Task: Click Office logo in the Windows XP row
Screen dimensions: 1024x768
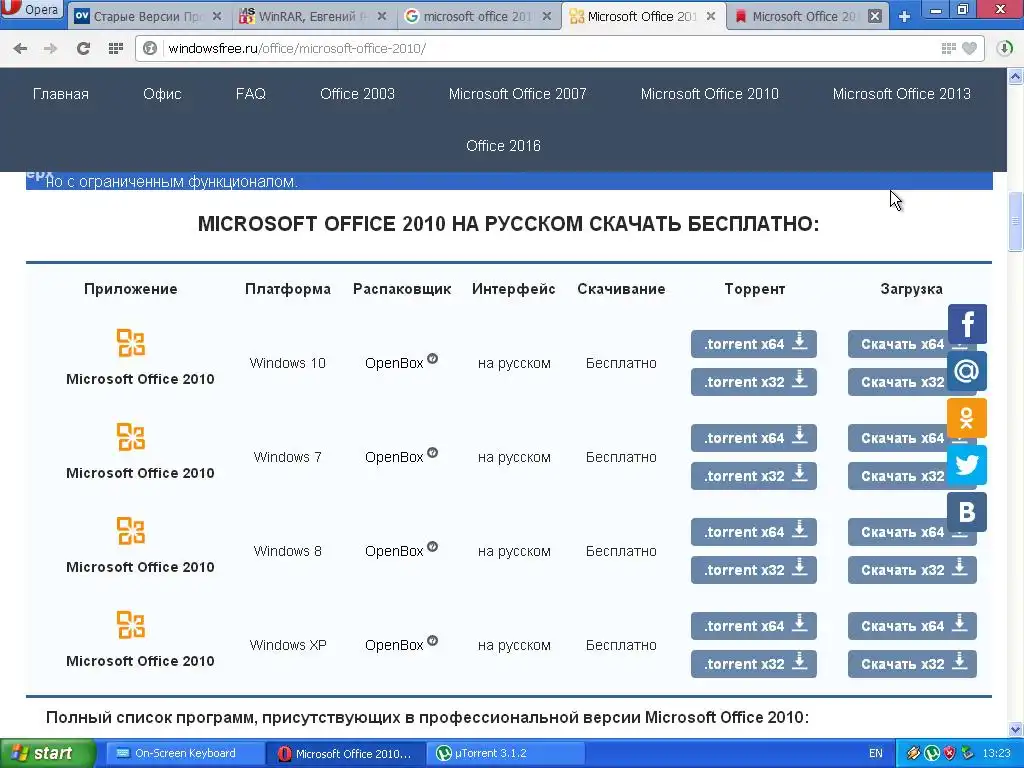Action: pyautogui.click(x=131, y=625)
